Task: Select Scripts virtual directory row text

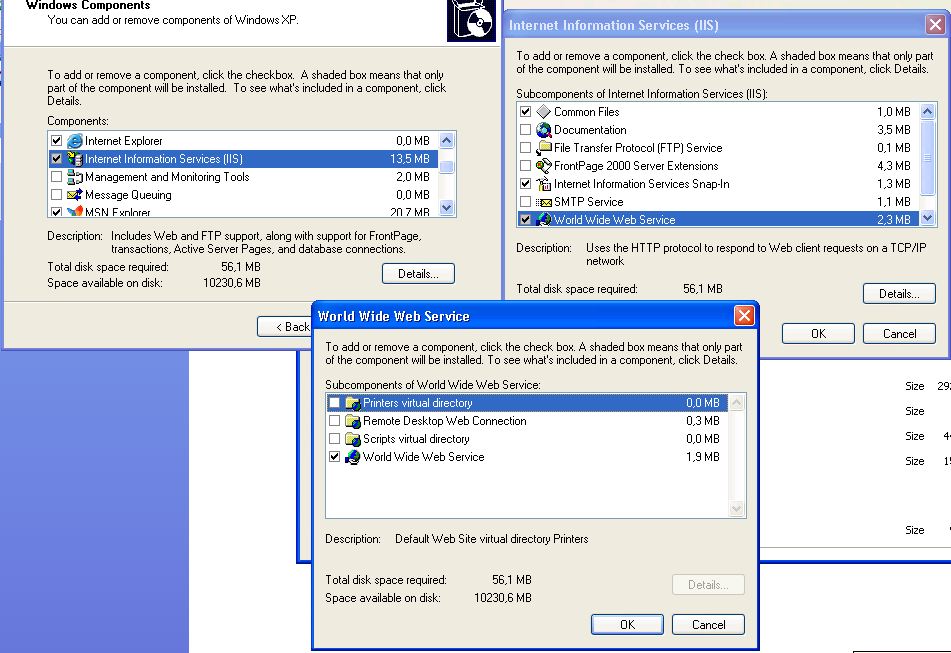Action: [416, 439]
